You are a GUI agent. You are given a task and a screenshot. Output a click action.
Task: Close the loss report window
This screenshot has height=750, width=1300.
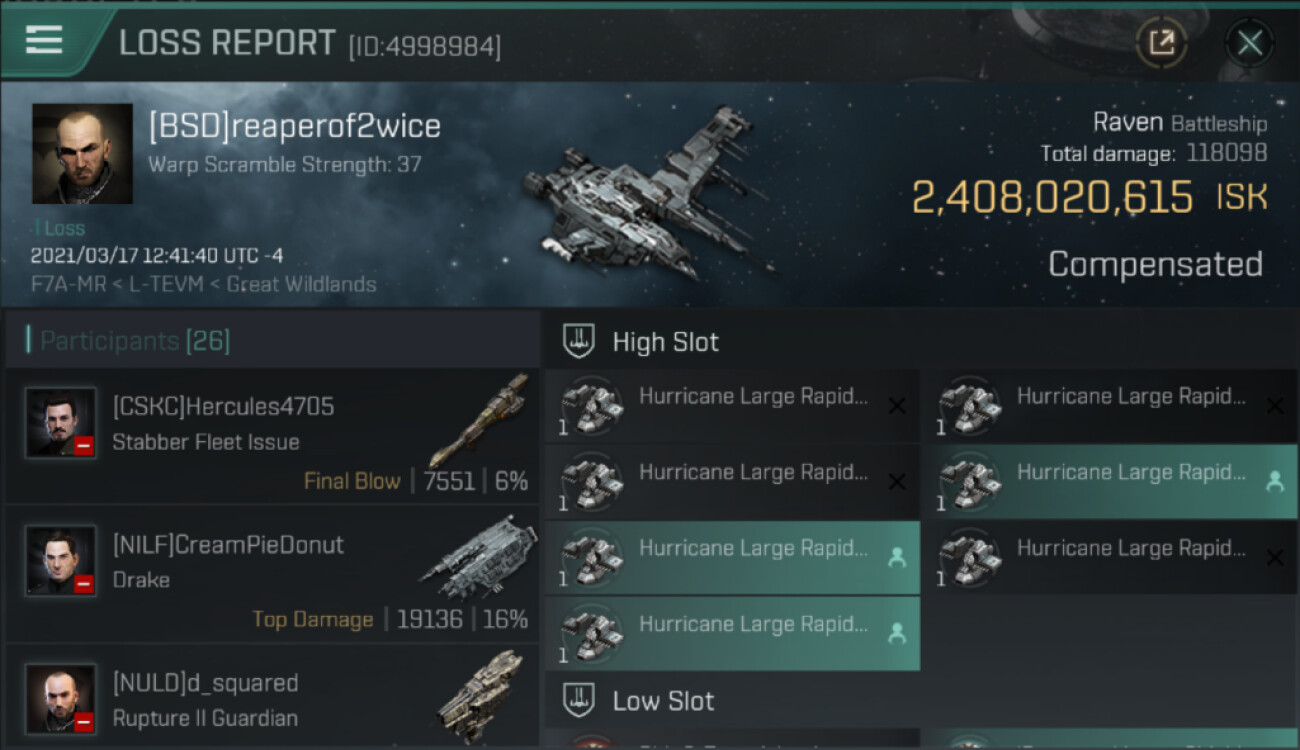[x=1249, y=43]
